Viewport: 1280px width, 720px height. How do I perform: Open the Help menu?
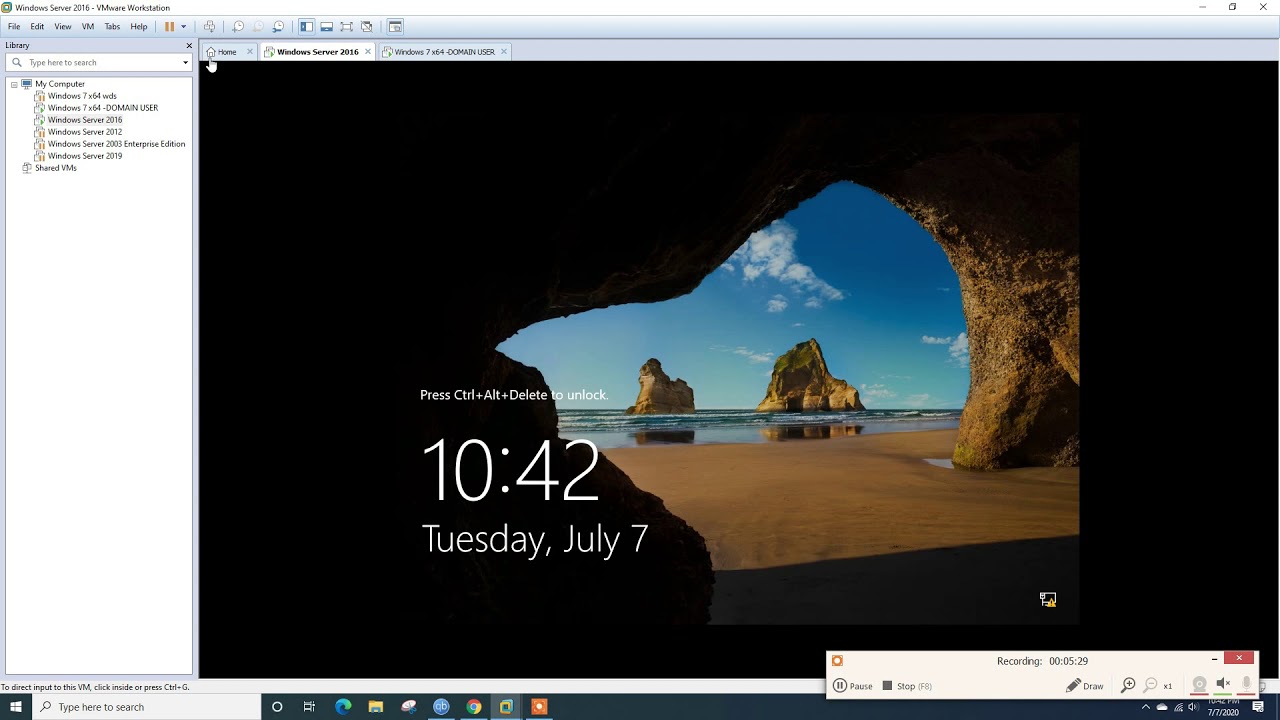tap(139, 27)
